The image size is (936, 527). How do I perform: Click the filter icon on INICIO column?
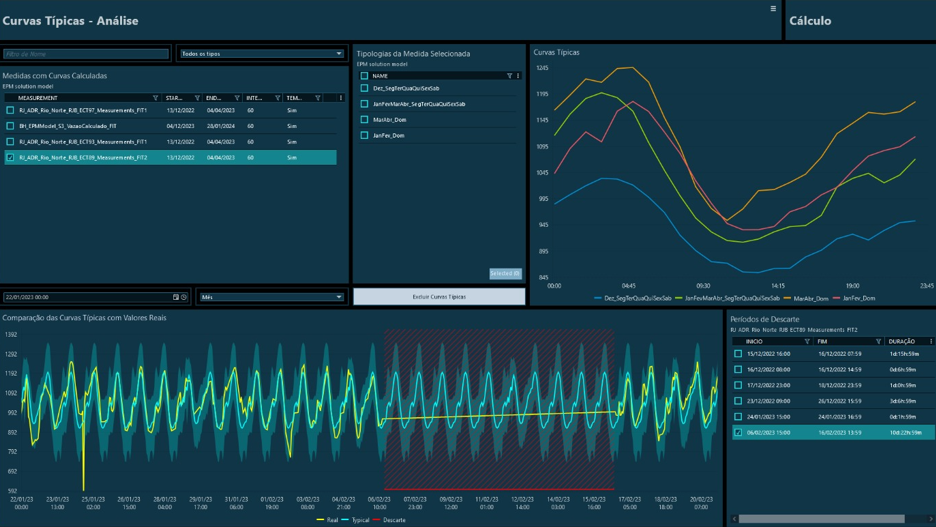click(807, 341)
